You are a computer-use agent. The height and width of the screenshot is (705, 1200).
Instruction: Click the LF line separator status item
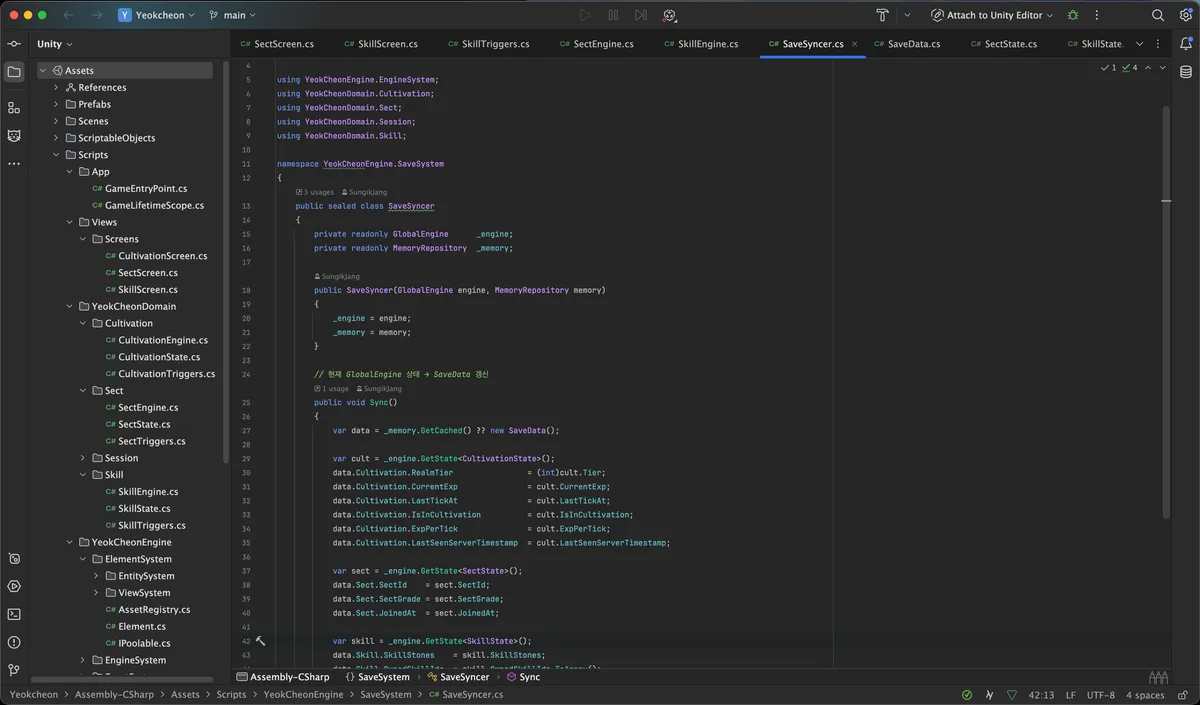[x=1071, y=695]
